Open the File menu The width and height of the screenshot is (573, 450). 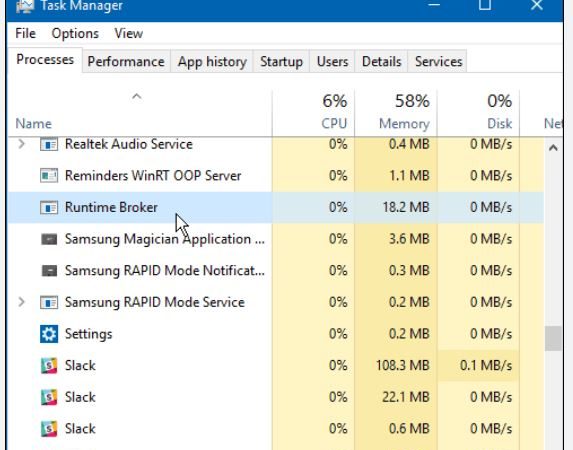click(26, 33)
